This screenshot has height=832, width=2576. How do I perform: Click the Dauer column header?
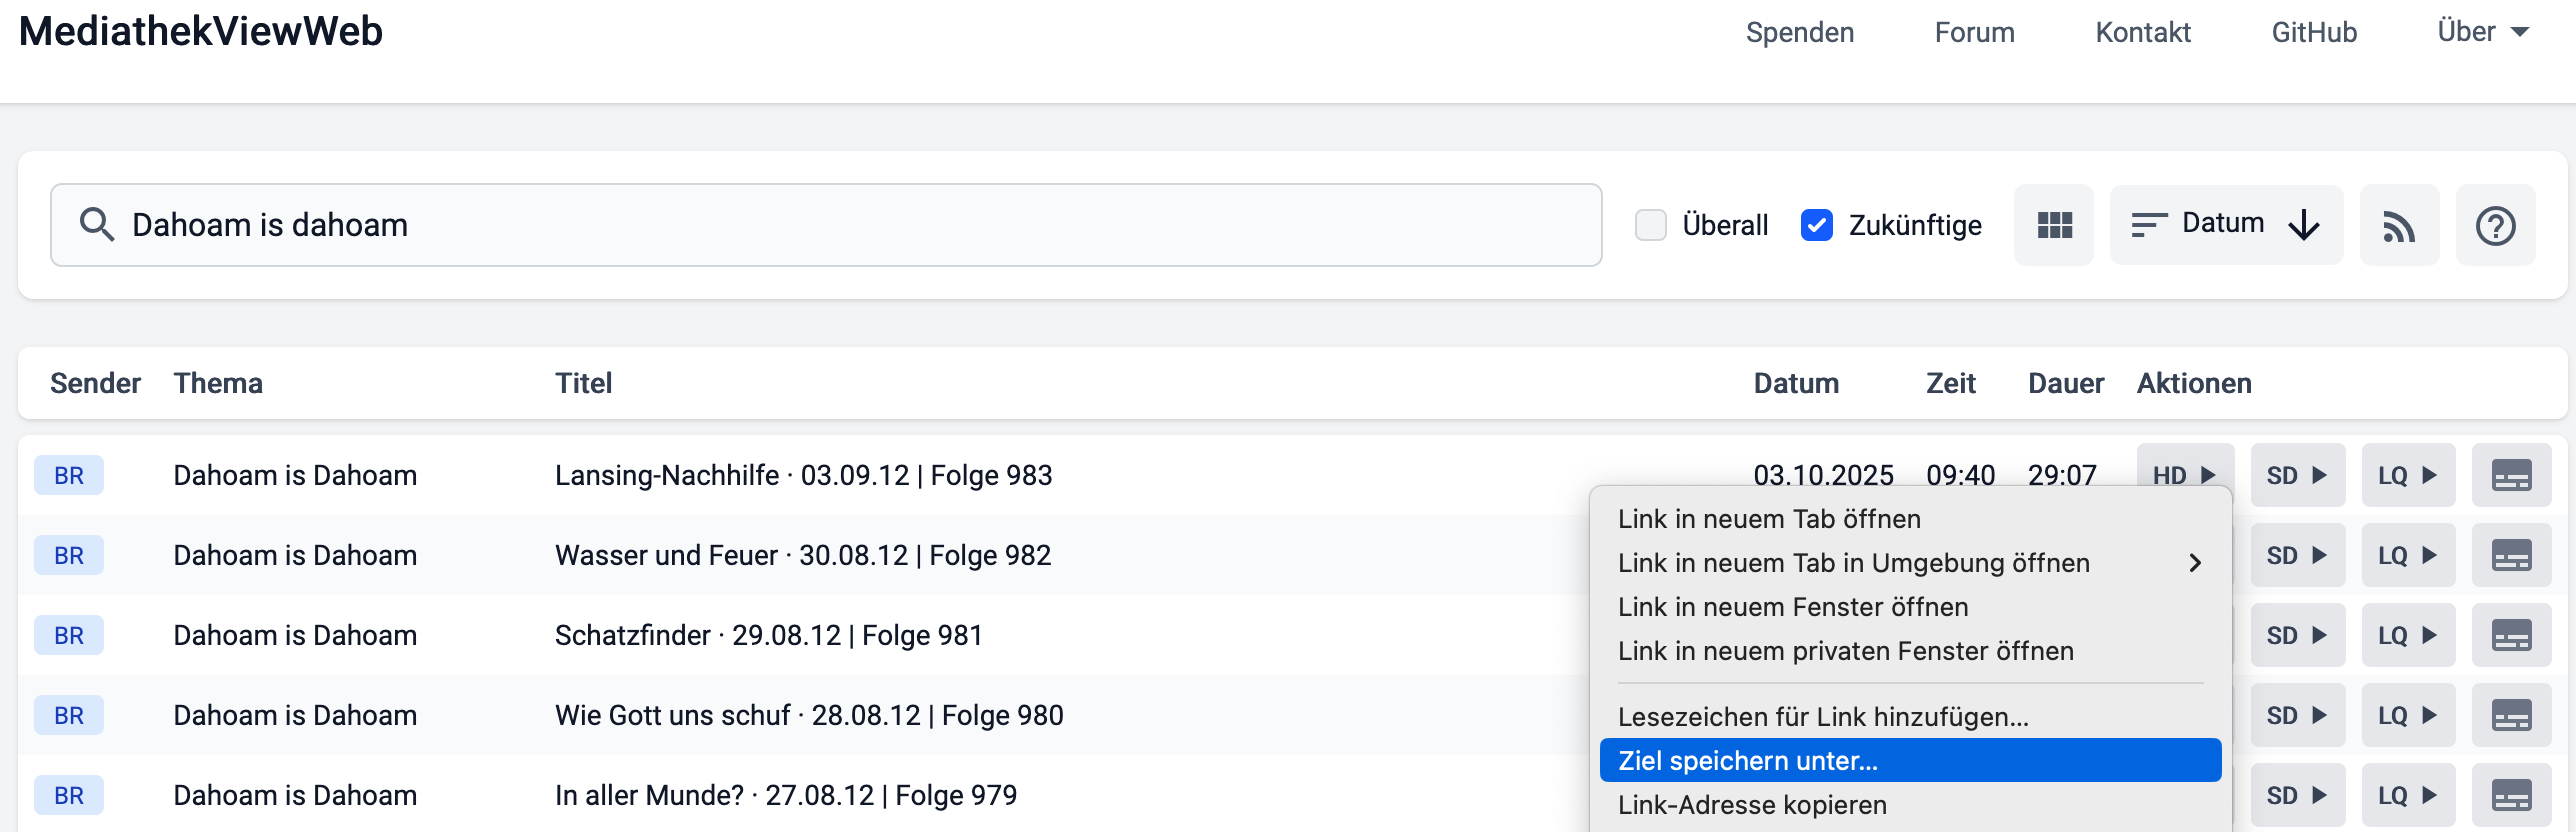coord(2066,383)
